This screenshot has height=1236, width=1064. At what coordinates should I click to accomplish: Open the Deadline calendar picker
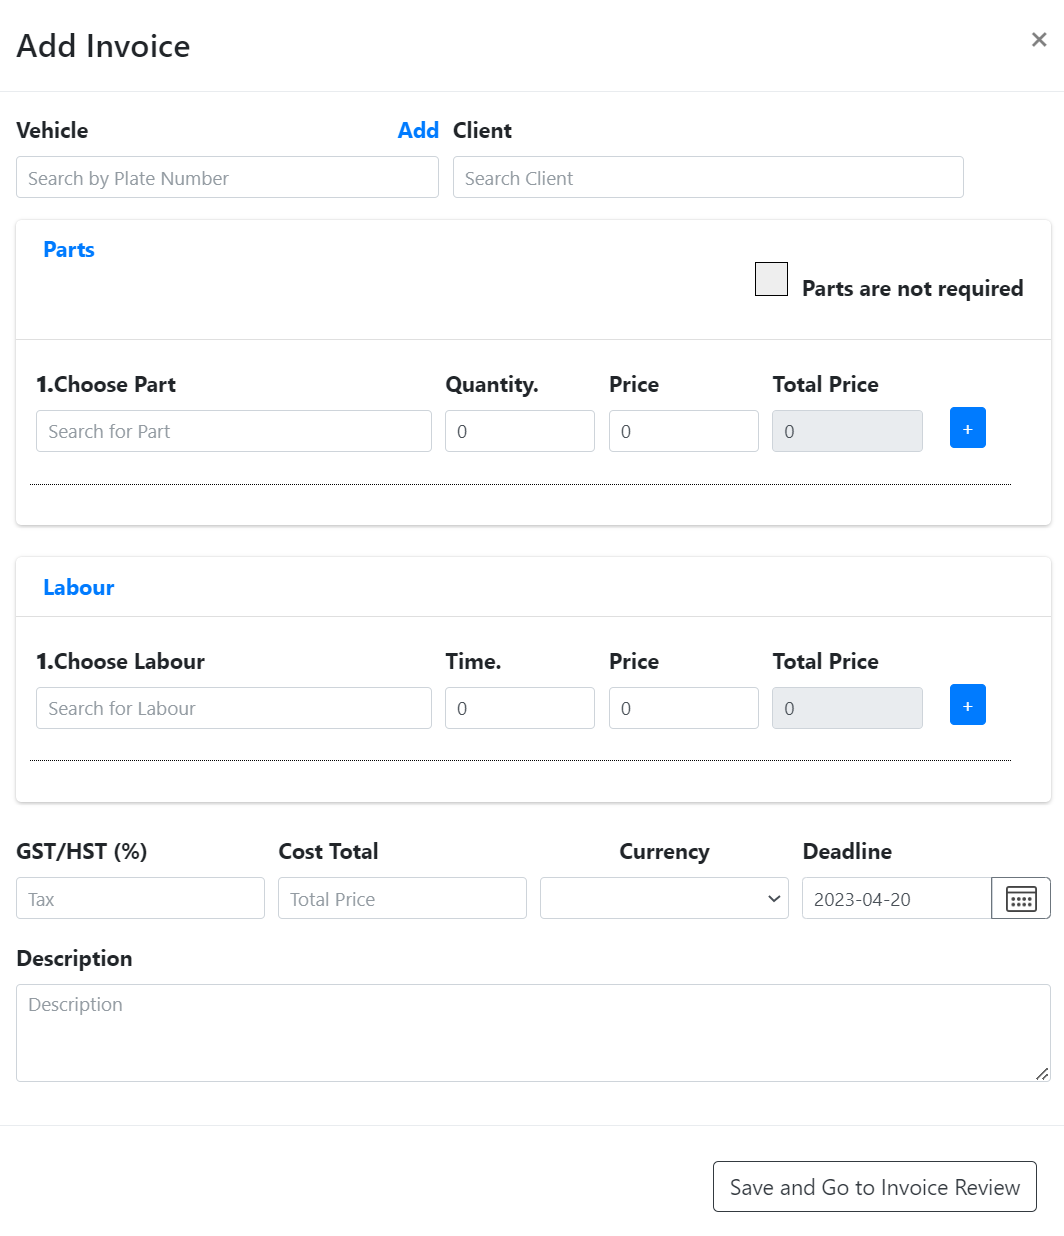point(1020,898)
